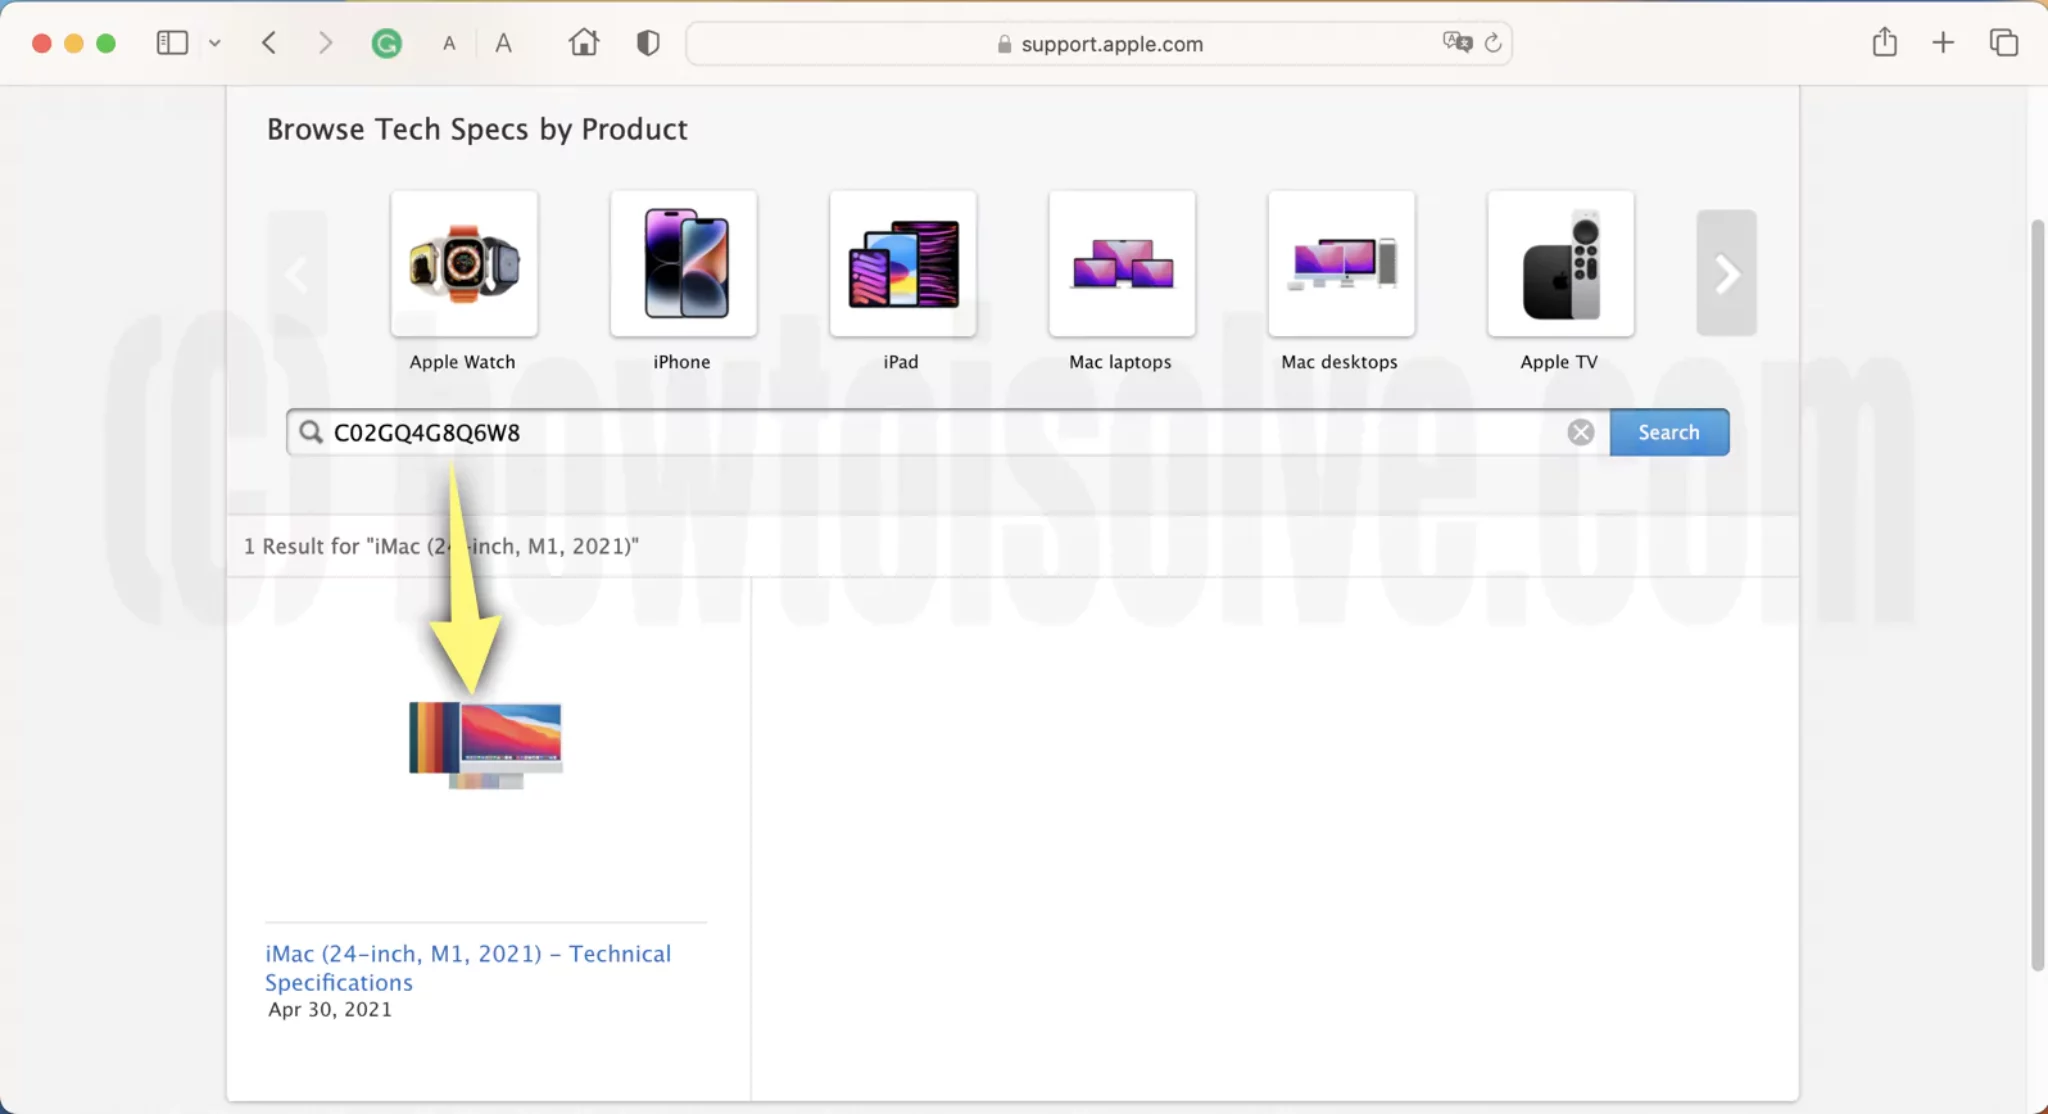The image size is (2048, 1114).
Task: Click the support.apple.com address bar
Action: (x=1098, y=44)
